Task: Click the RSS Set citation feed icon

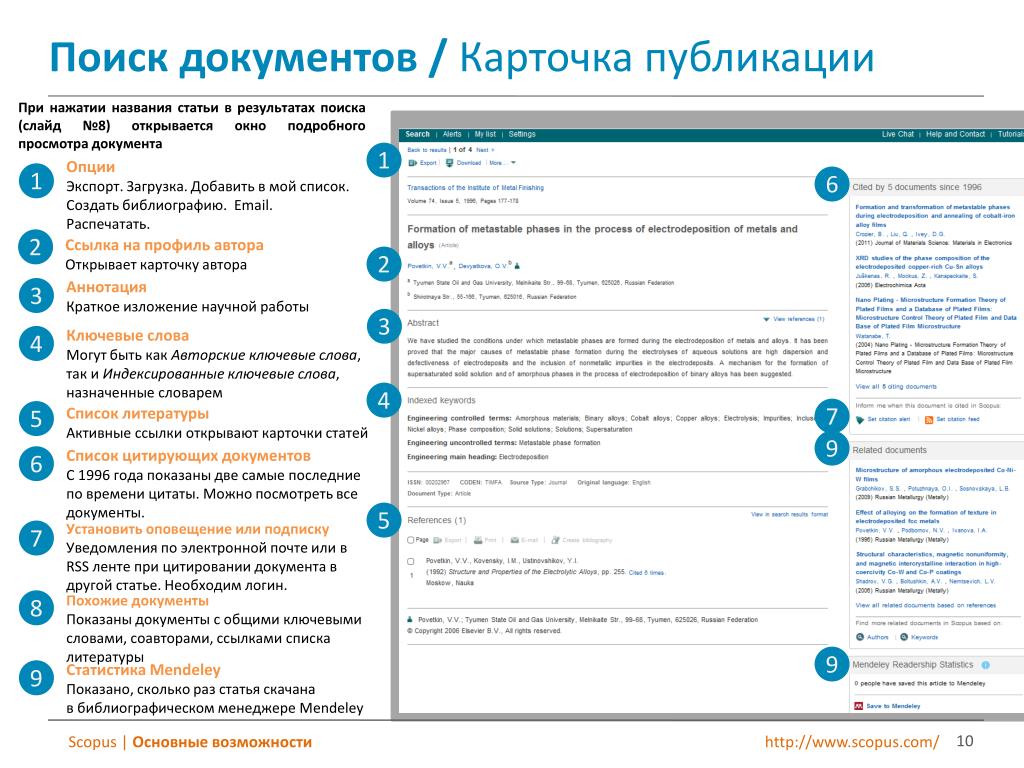Action: (x=929, y=419)
